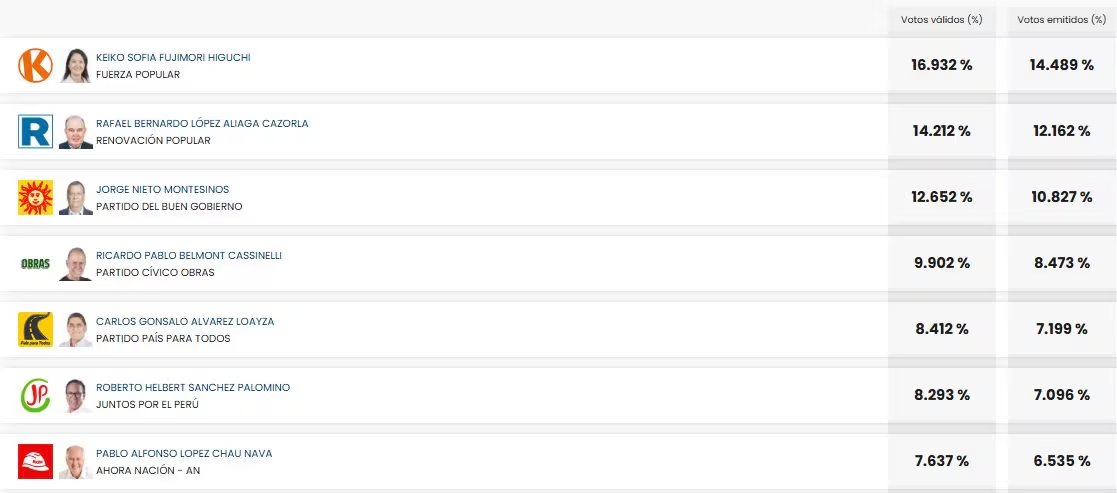Viewport: 1117px width, 493px height.
Task: Click Pablo Alfonso Lopez Chau Nava link
Action: 184,454
